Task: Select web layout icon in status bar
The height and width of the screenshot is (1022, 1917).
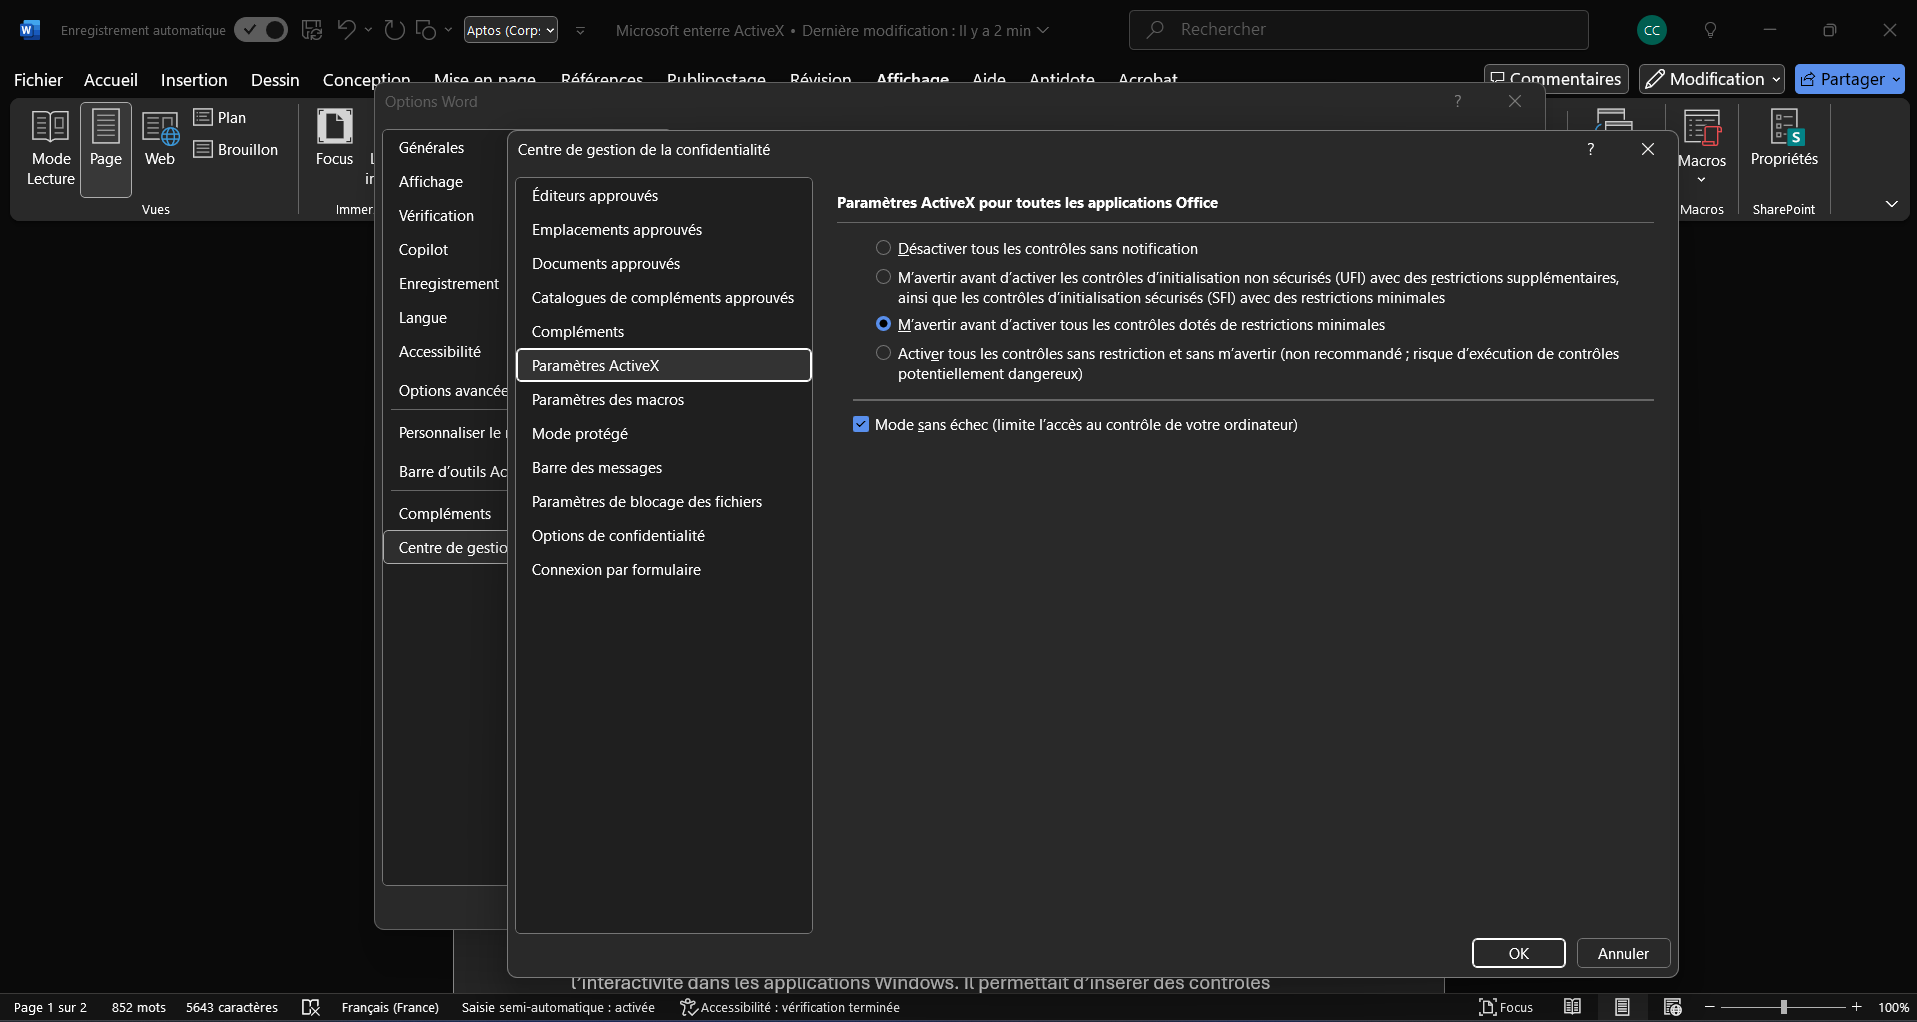Action: coord(1672,1007)
